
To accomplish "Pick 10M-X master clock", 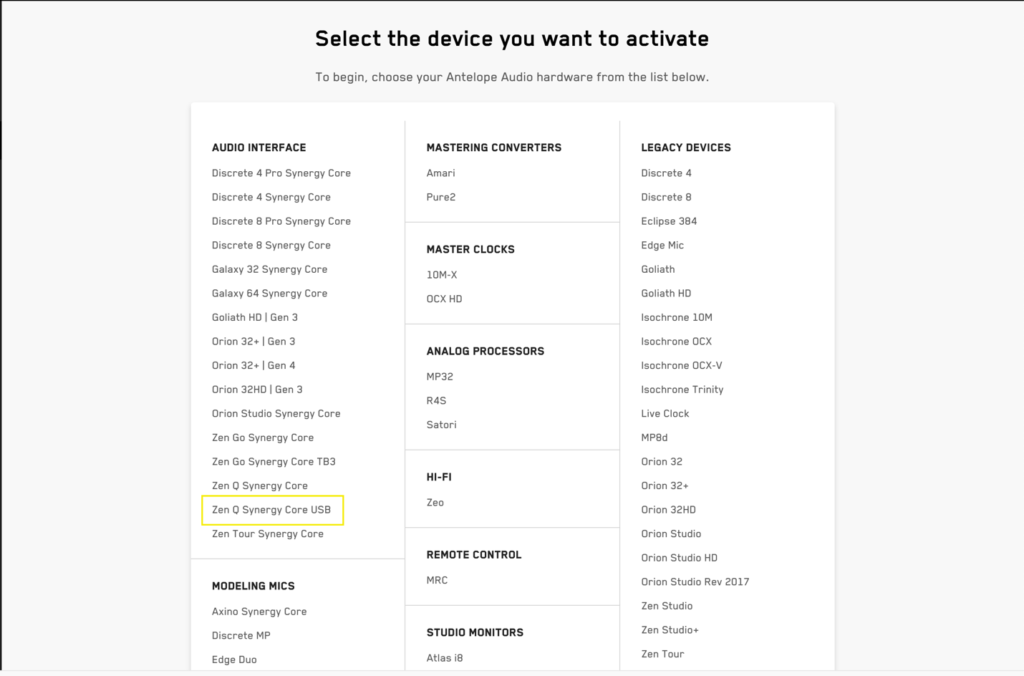I will (x=441, y=275).
